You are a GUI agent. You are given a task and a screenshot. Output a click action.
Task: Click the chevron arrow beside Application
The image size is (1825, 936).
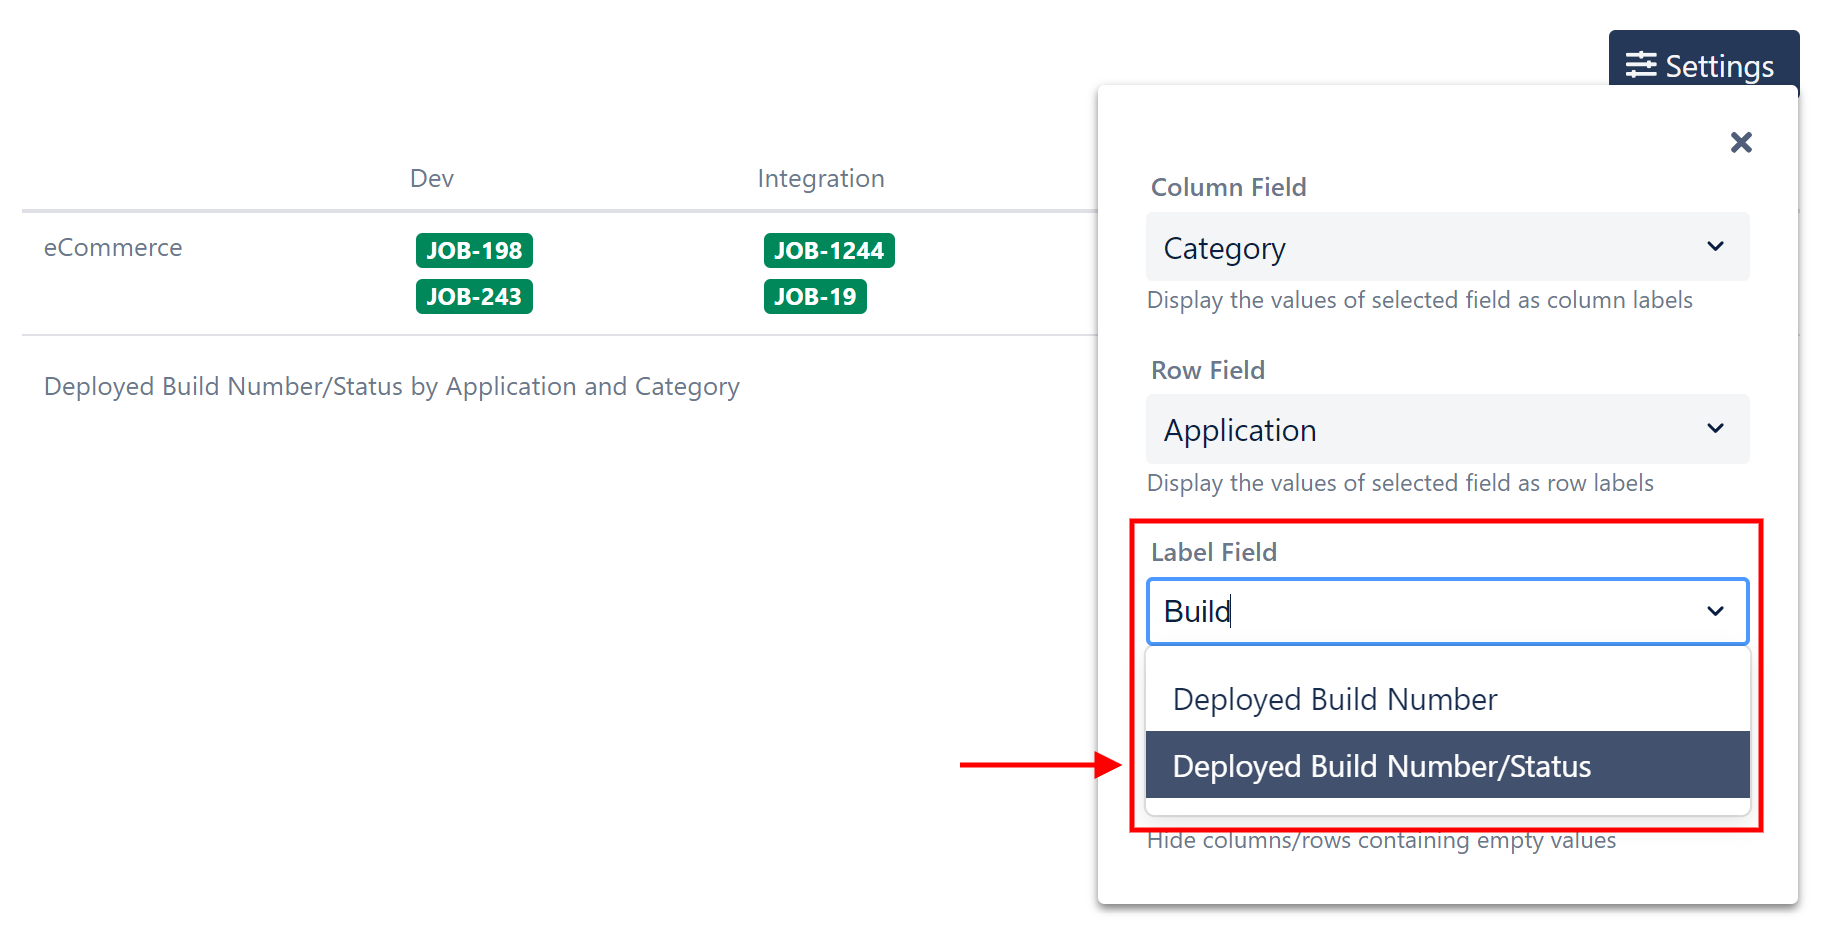[1715, 429]
